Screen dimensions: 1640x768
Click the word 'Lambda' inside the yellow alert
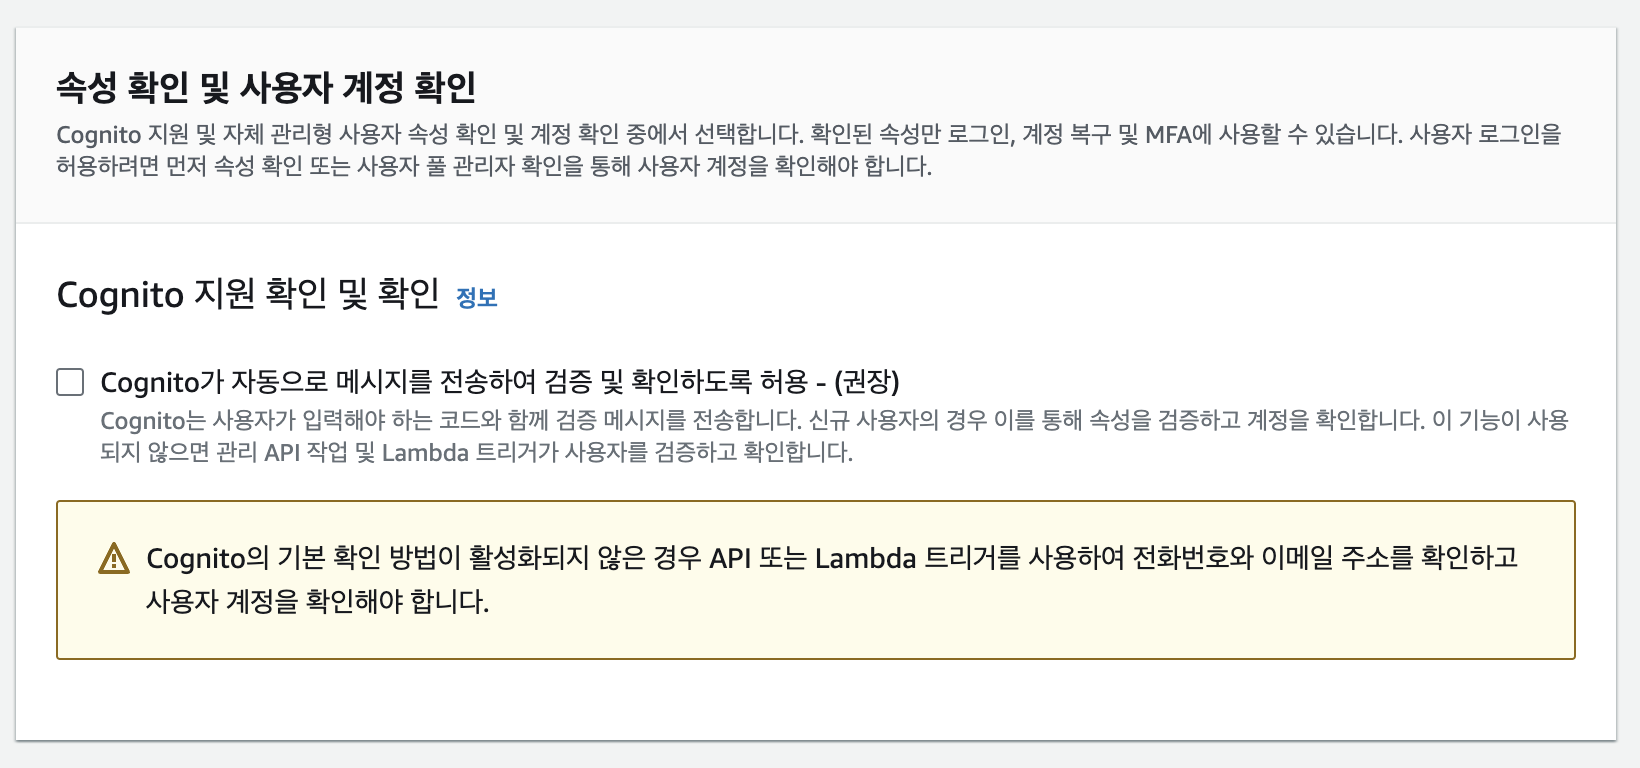click(865, 558)
